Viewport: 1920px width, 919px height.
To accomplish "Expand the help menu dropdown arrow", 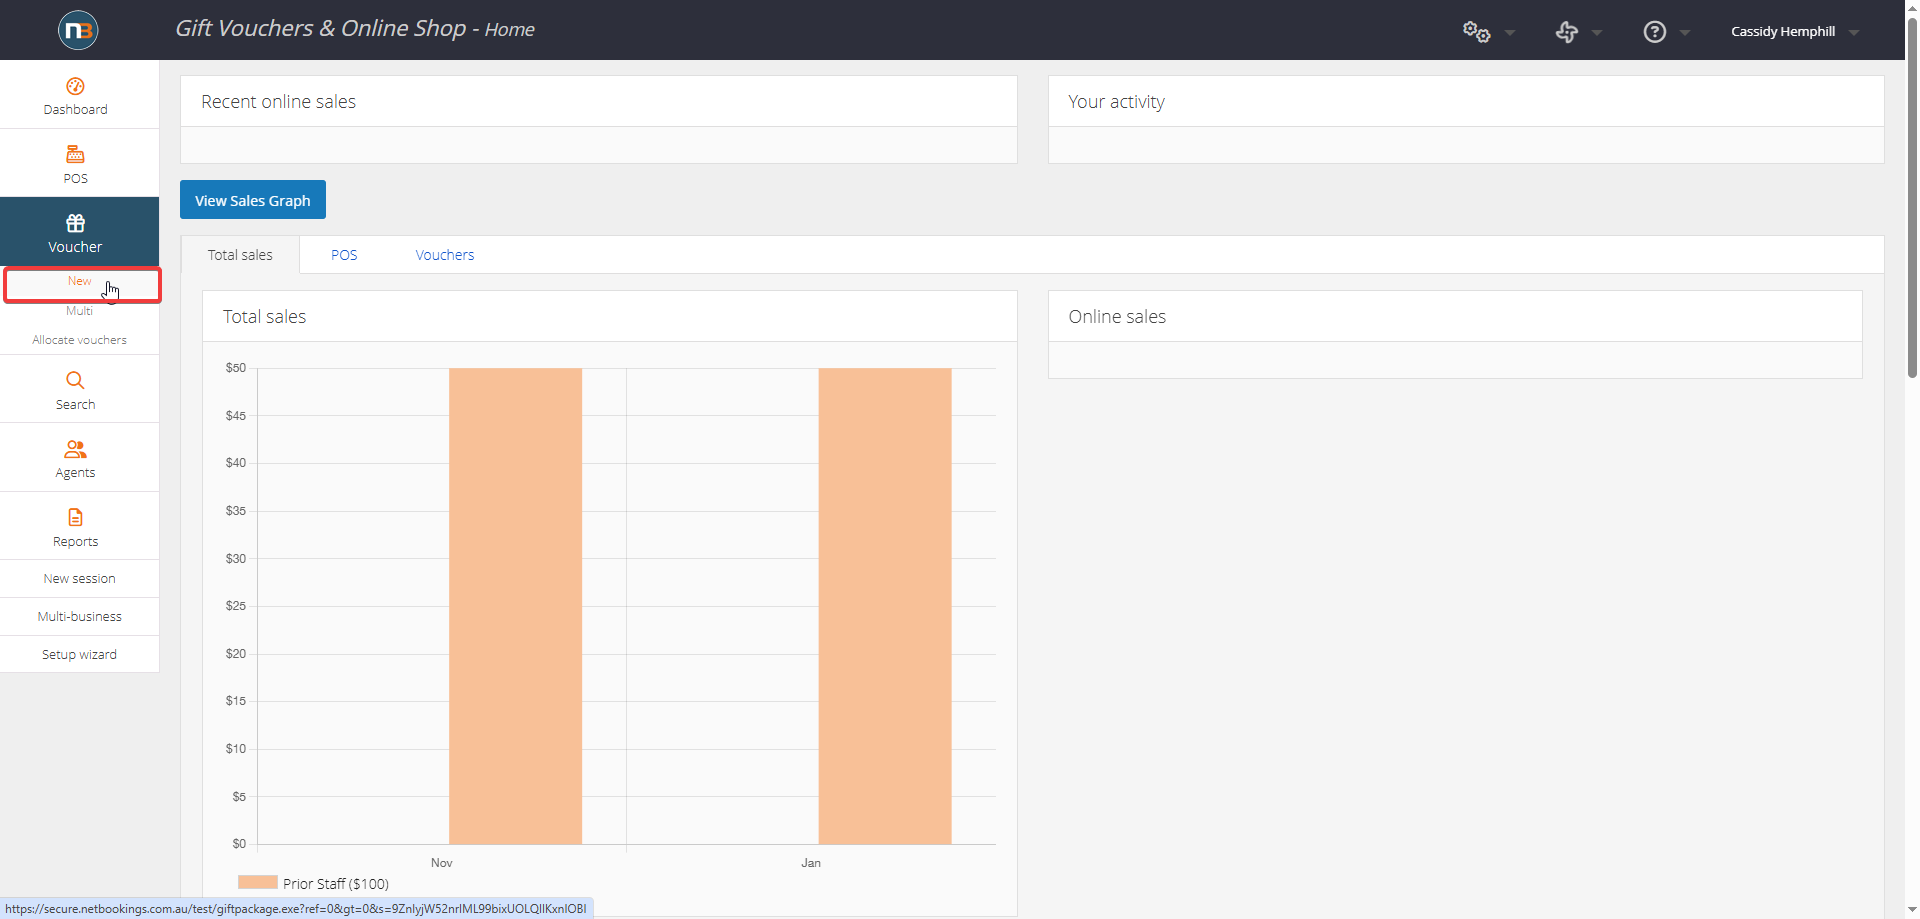I will [x=1685, y=33].
